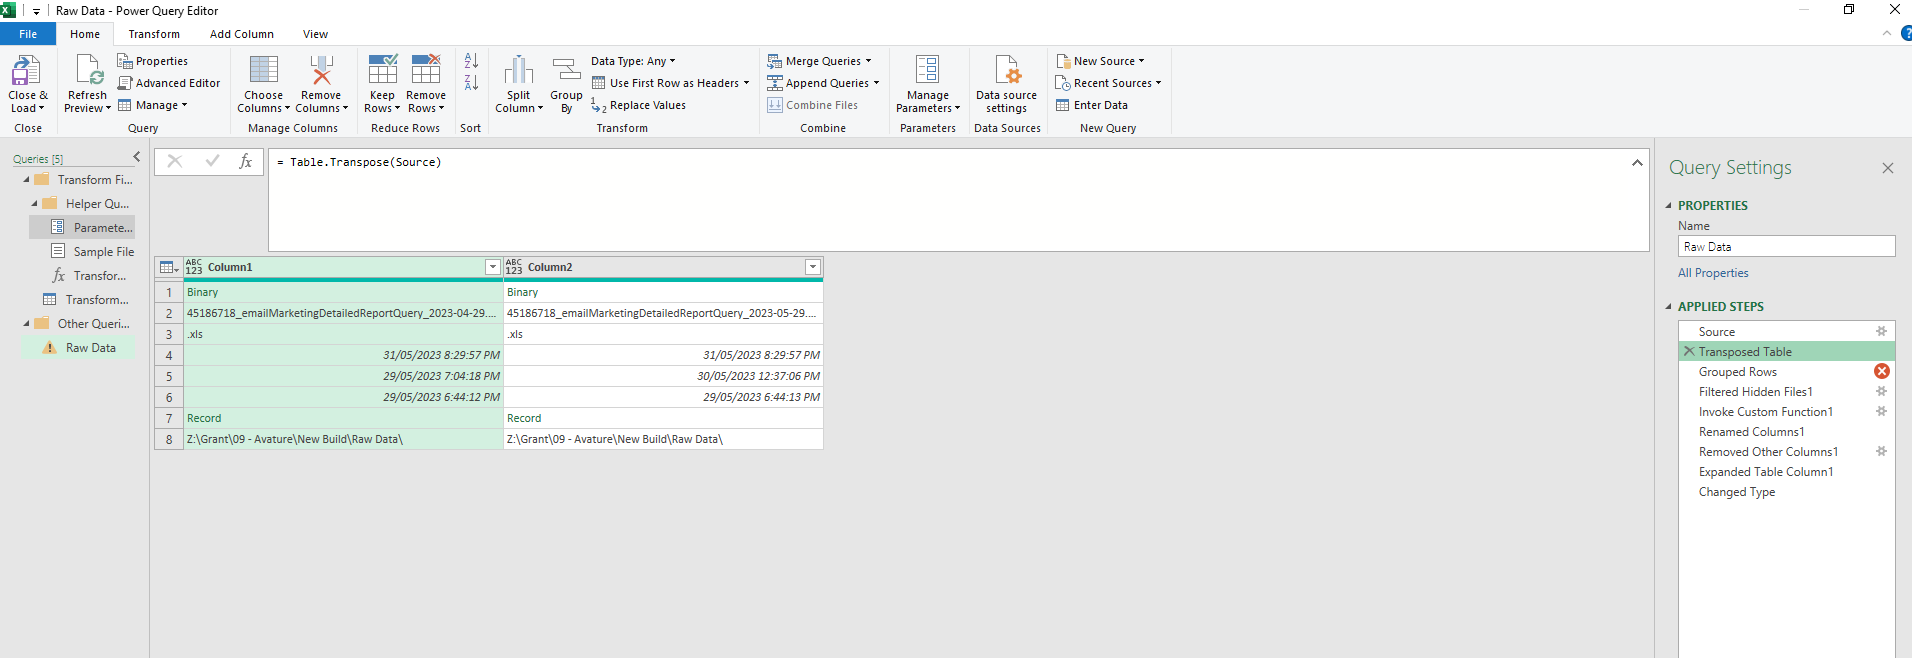1912x658 pixels.
Task: Collapse the Other Queri... folder
Action: tap(26, 324)
